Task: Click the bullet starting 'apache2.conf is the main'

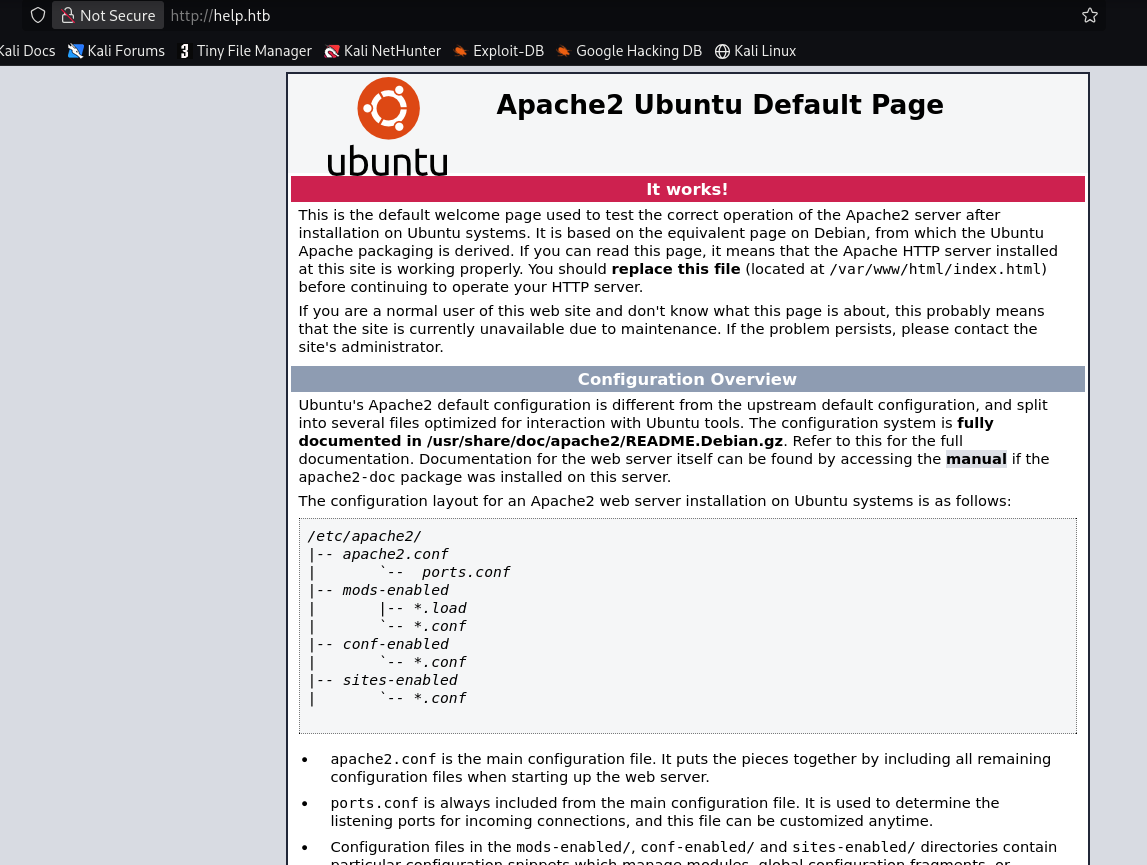Action: 691,768
